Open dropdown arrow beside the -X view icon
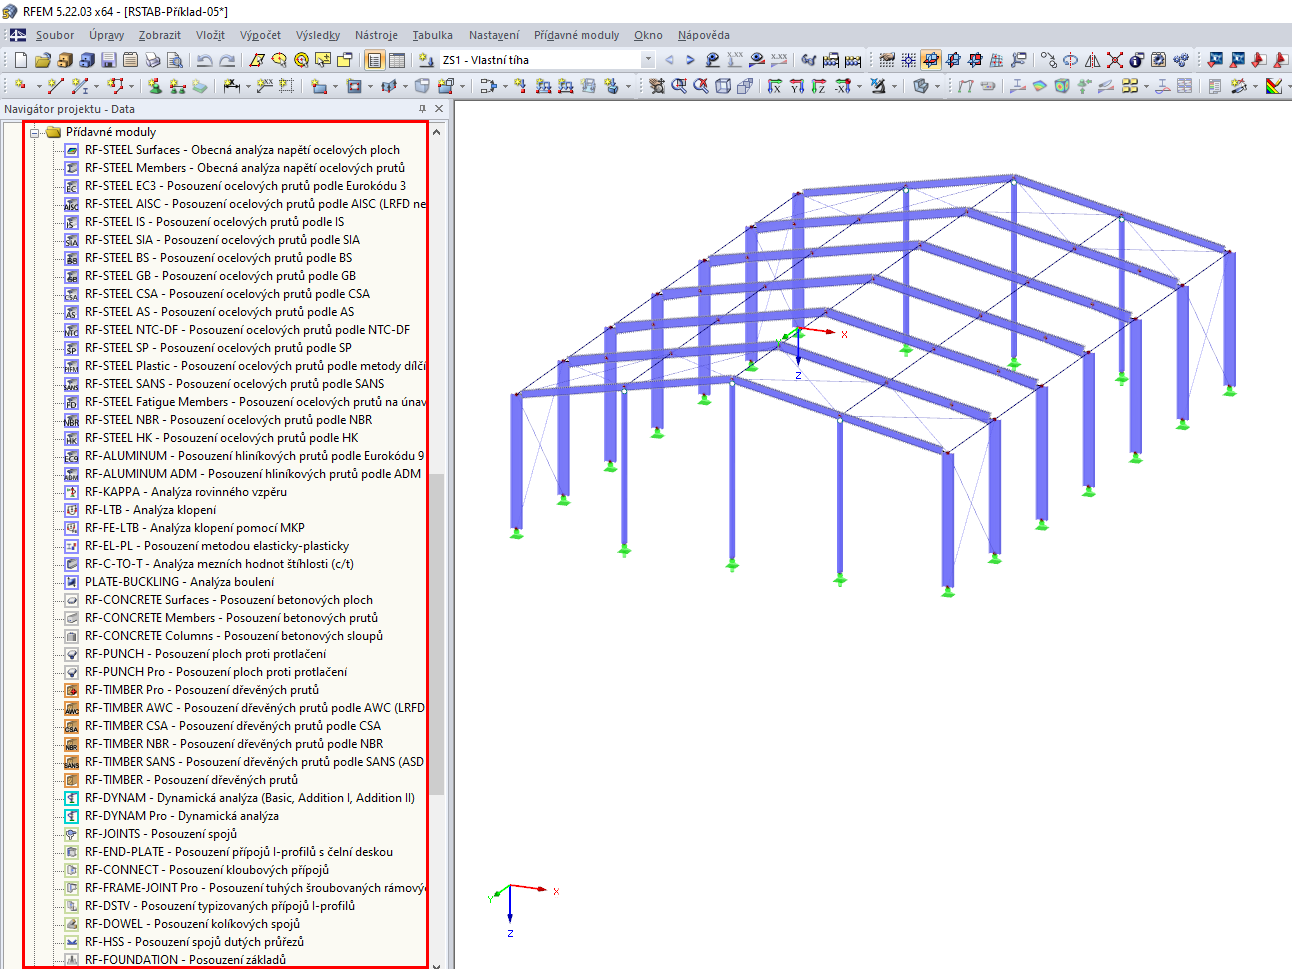 click(x=859, y=86)
